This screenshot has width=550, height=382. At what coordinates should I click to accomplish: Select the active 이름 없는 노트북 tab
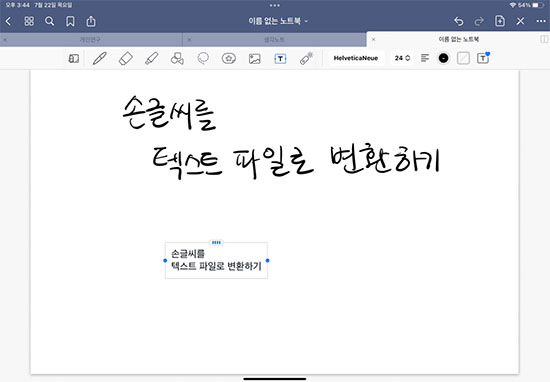(x=458, y=39)
